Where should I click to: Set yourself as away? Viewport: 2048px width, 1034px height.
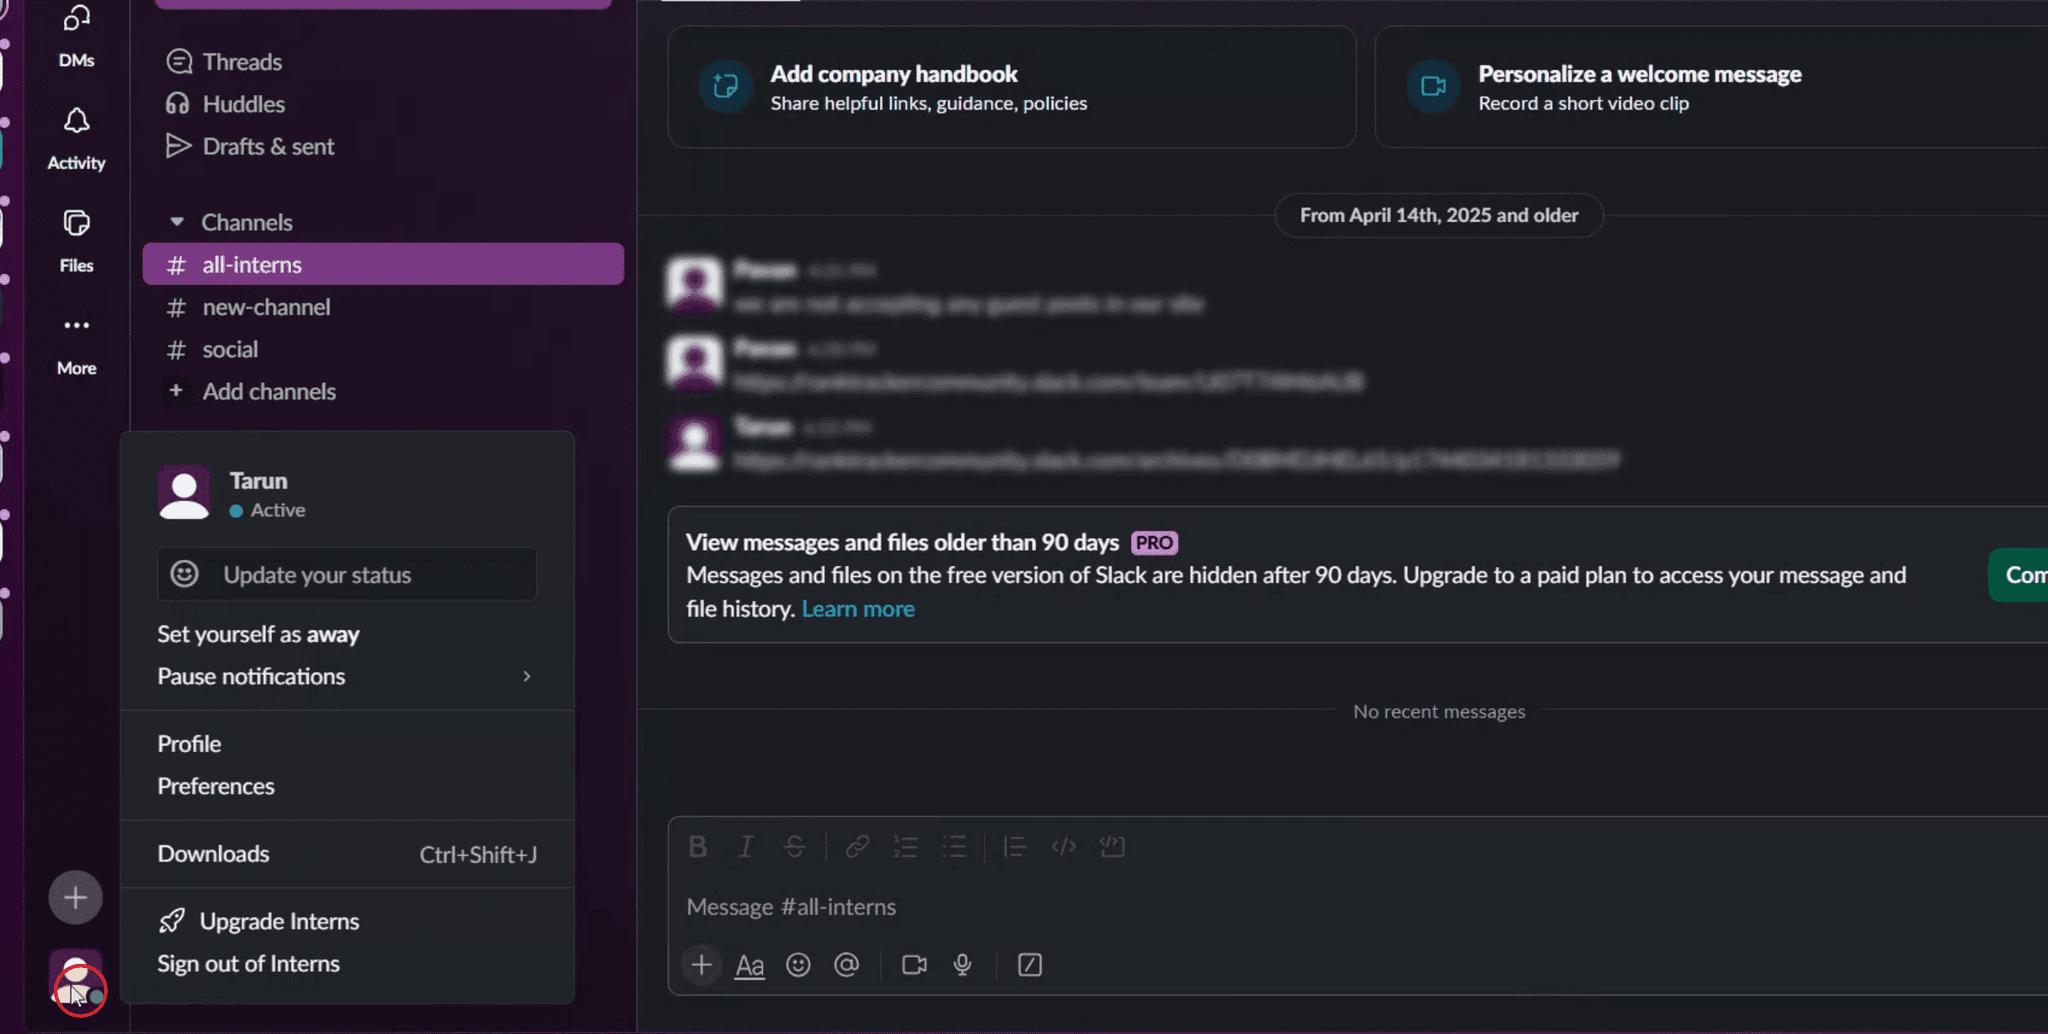point(258,634)
